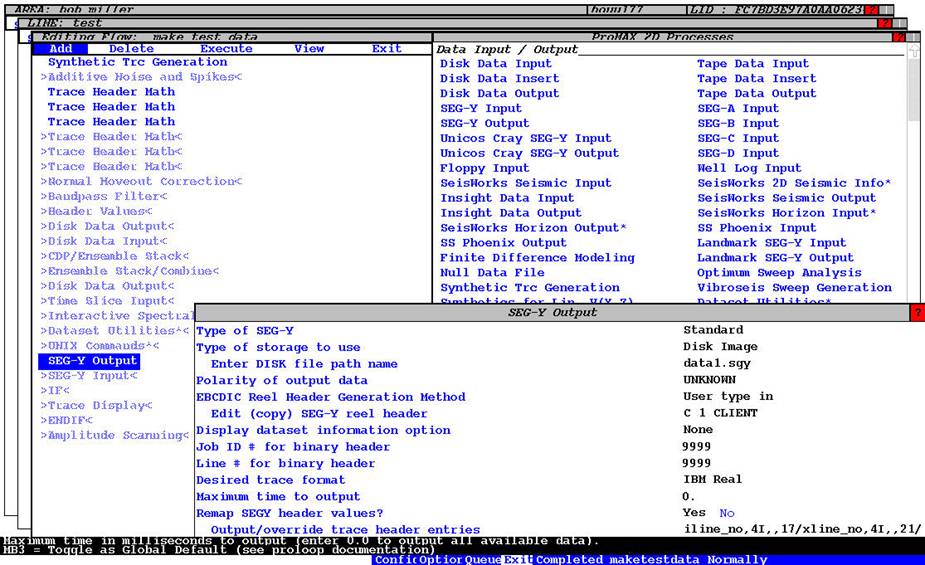The width and height of the screenshot is (925, 565).
Task: Select the inactive ENDIF step
Action: [66, 420]
